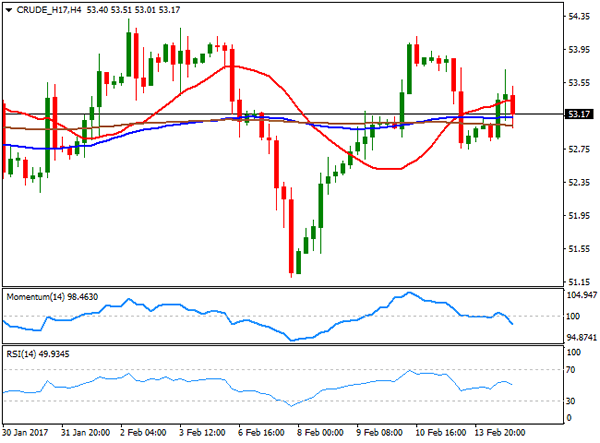Select time axis label 30 Jan 2017
The width and height of the screenshot is (600, 443).
[x=25, y=433]
